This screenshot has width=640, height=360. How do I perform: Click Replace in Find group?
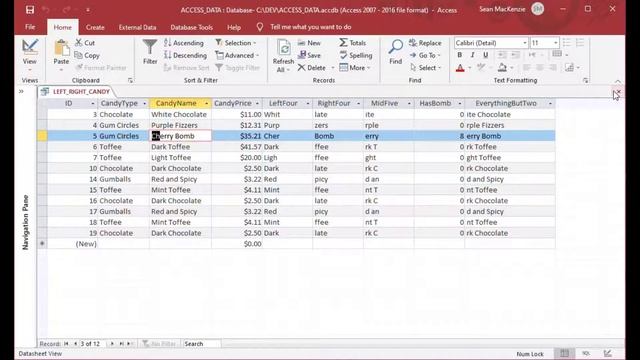point(425,42)
